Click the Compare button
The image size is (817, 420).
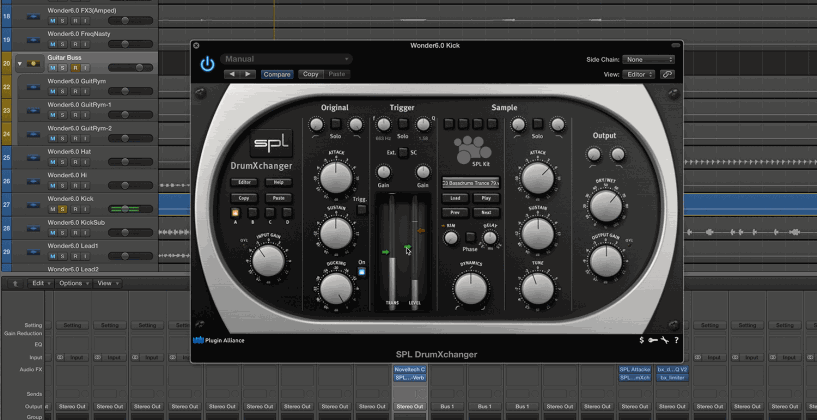tap(277, 75)
